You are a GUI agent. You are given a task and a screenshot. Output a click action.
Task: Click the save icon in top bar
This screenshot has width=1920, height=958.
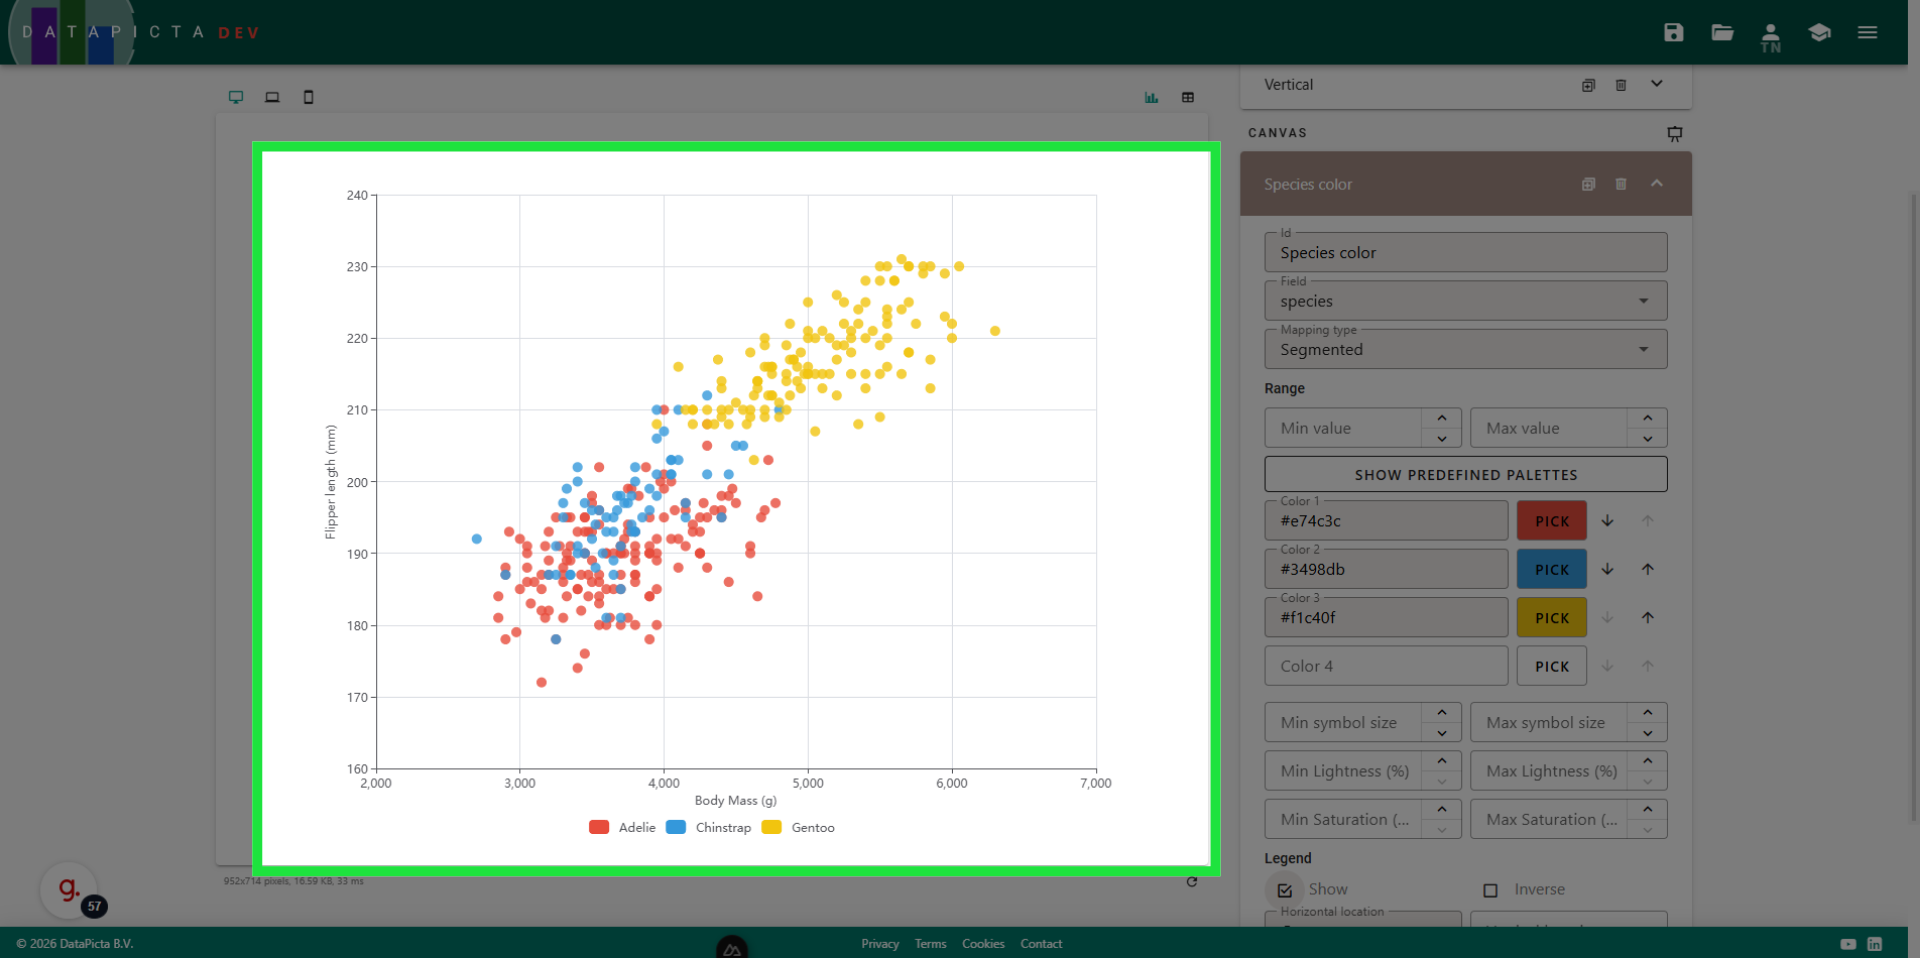(x=1673, y=32)
